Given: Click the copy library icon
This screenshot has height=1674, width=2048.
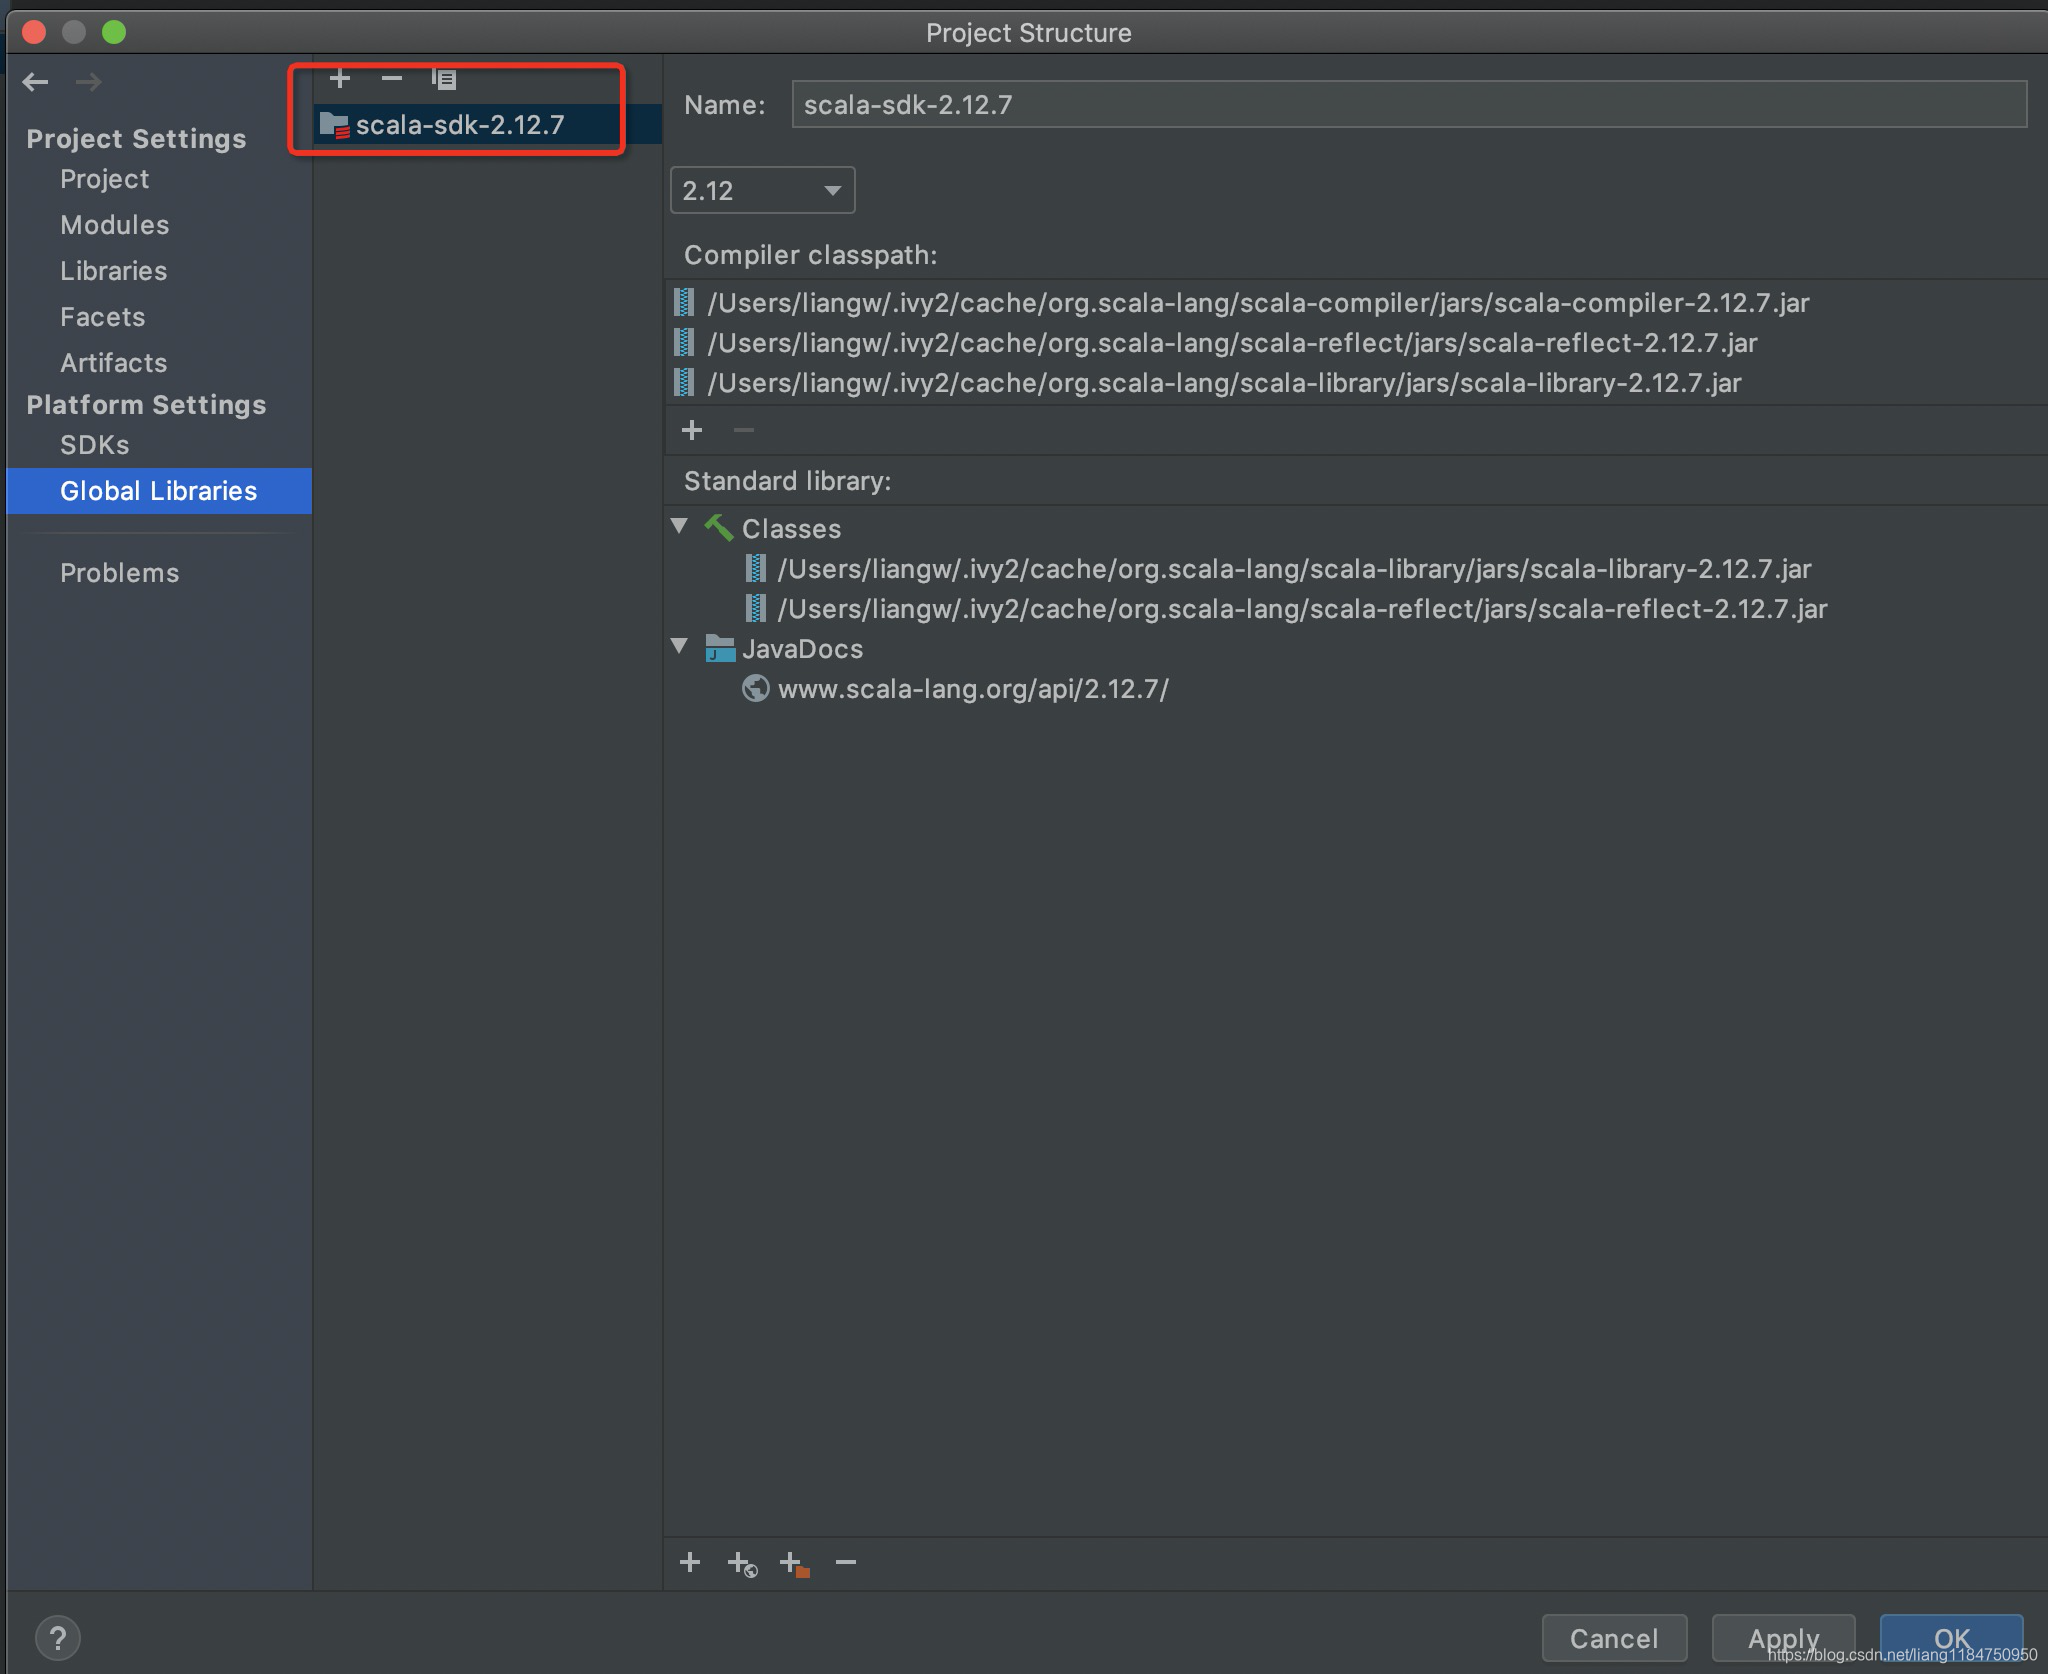Looking at the screenshot, I should point(443,78).
